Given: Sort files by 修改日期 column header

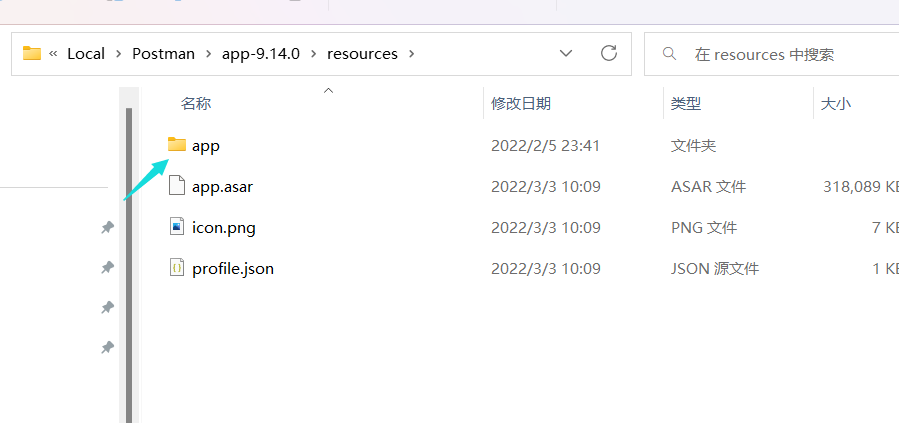Looking at the screenshot, I should 521,103.
